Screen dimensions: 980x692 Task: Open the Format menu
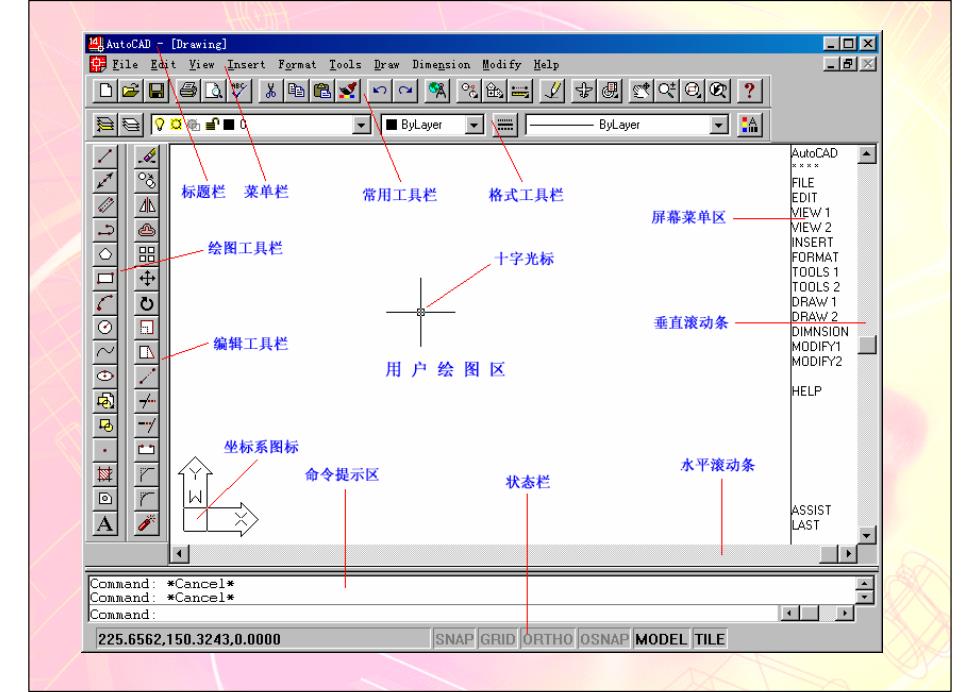click(297, 64)
